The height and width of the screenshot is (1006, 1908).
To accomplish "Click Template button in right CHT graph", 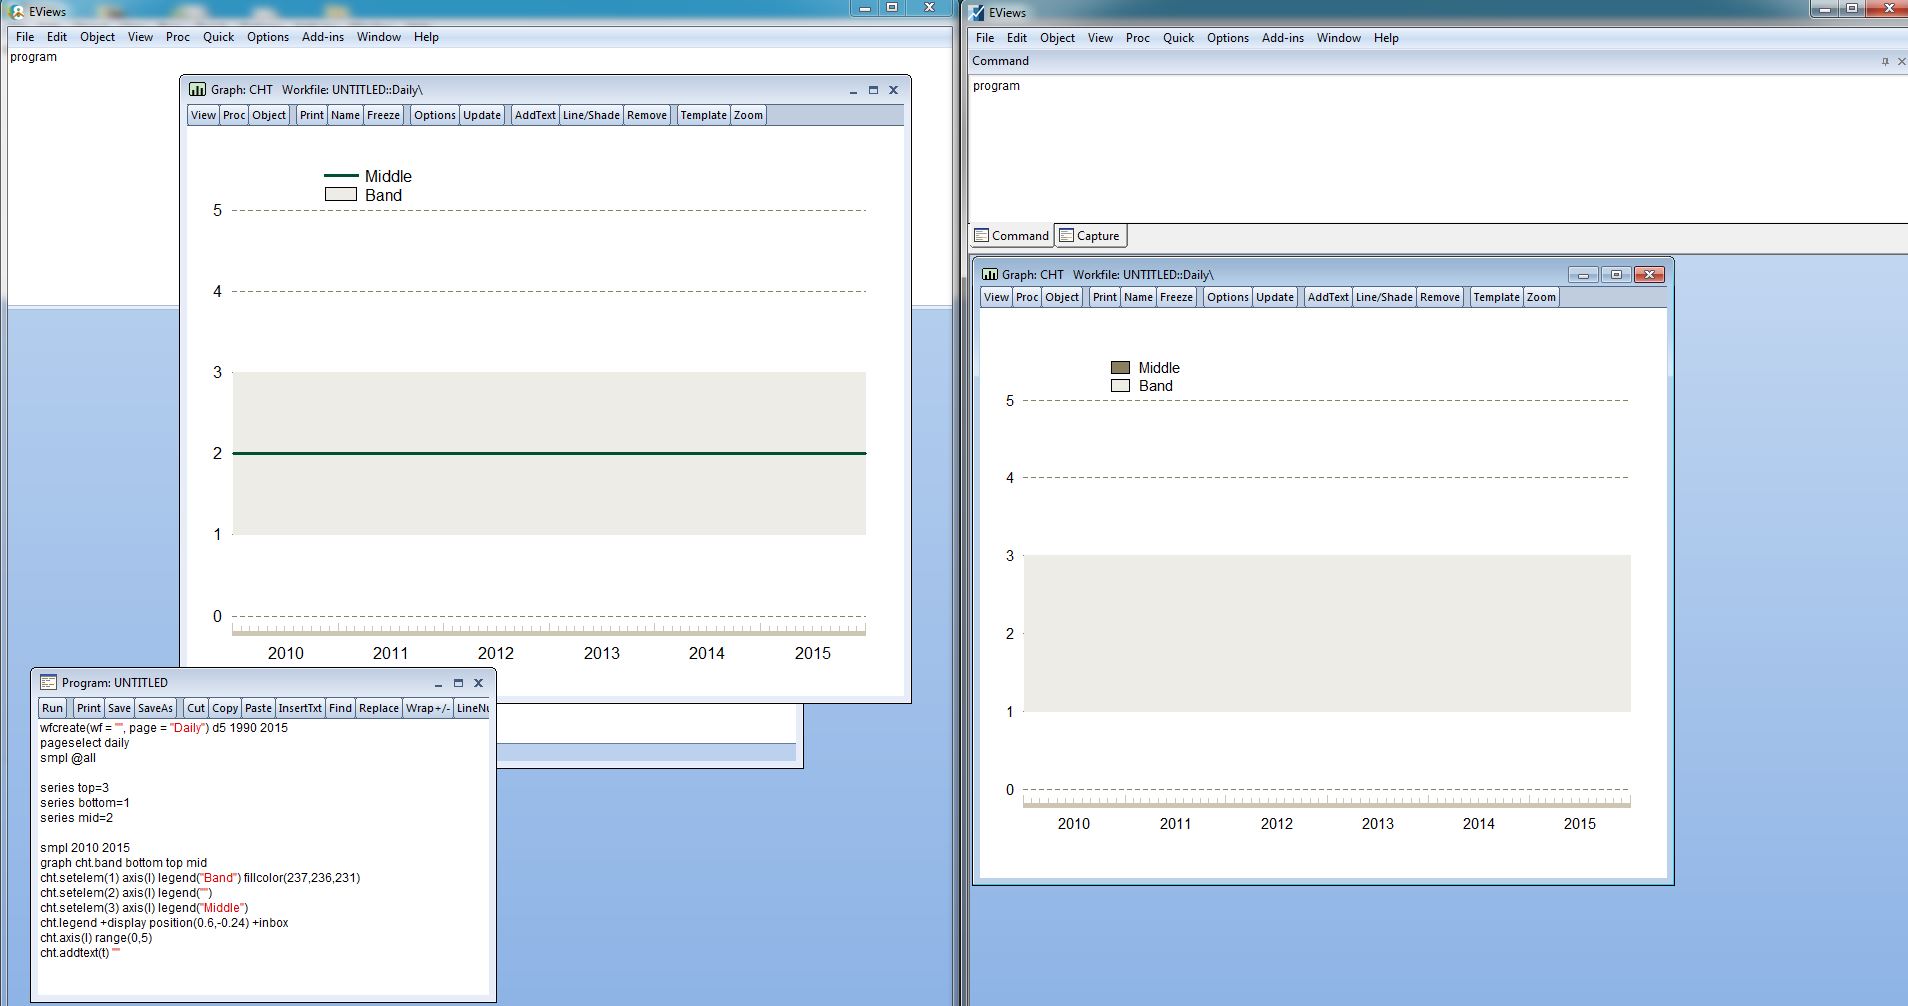I will (x=1496, y=297).
